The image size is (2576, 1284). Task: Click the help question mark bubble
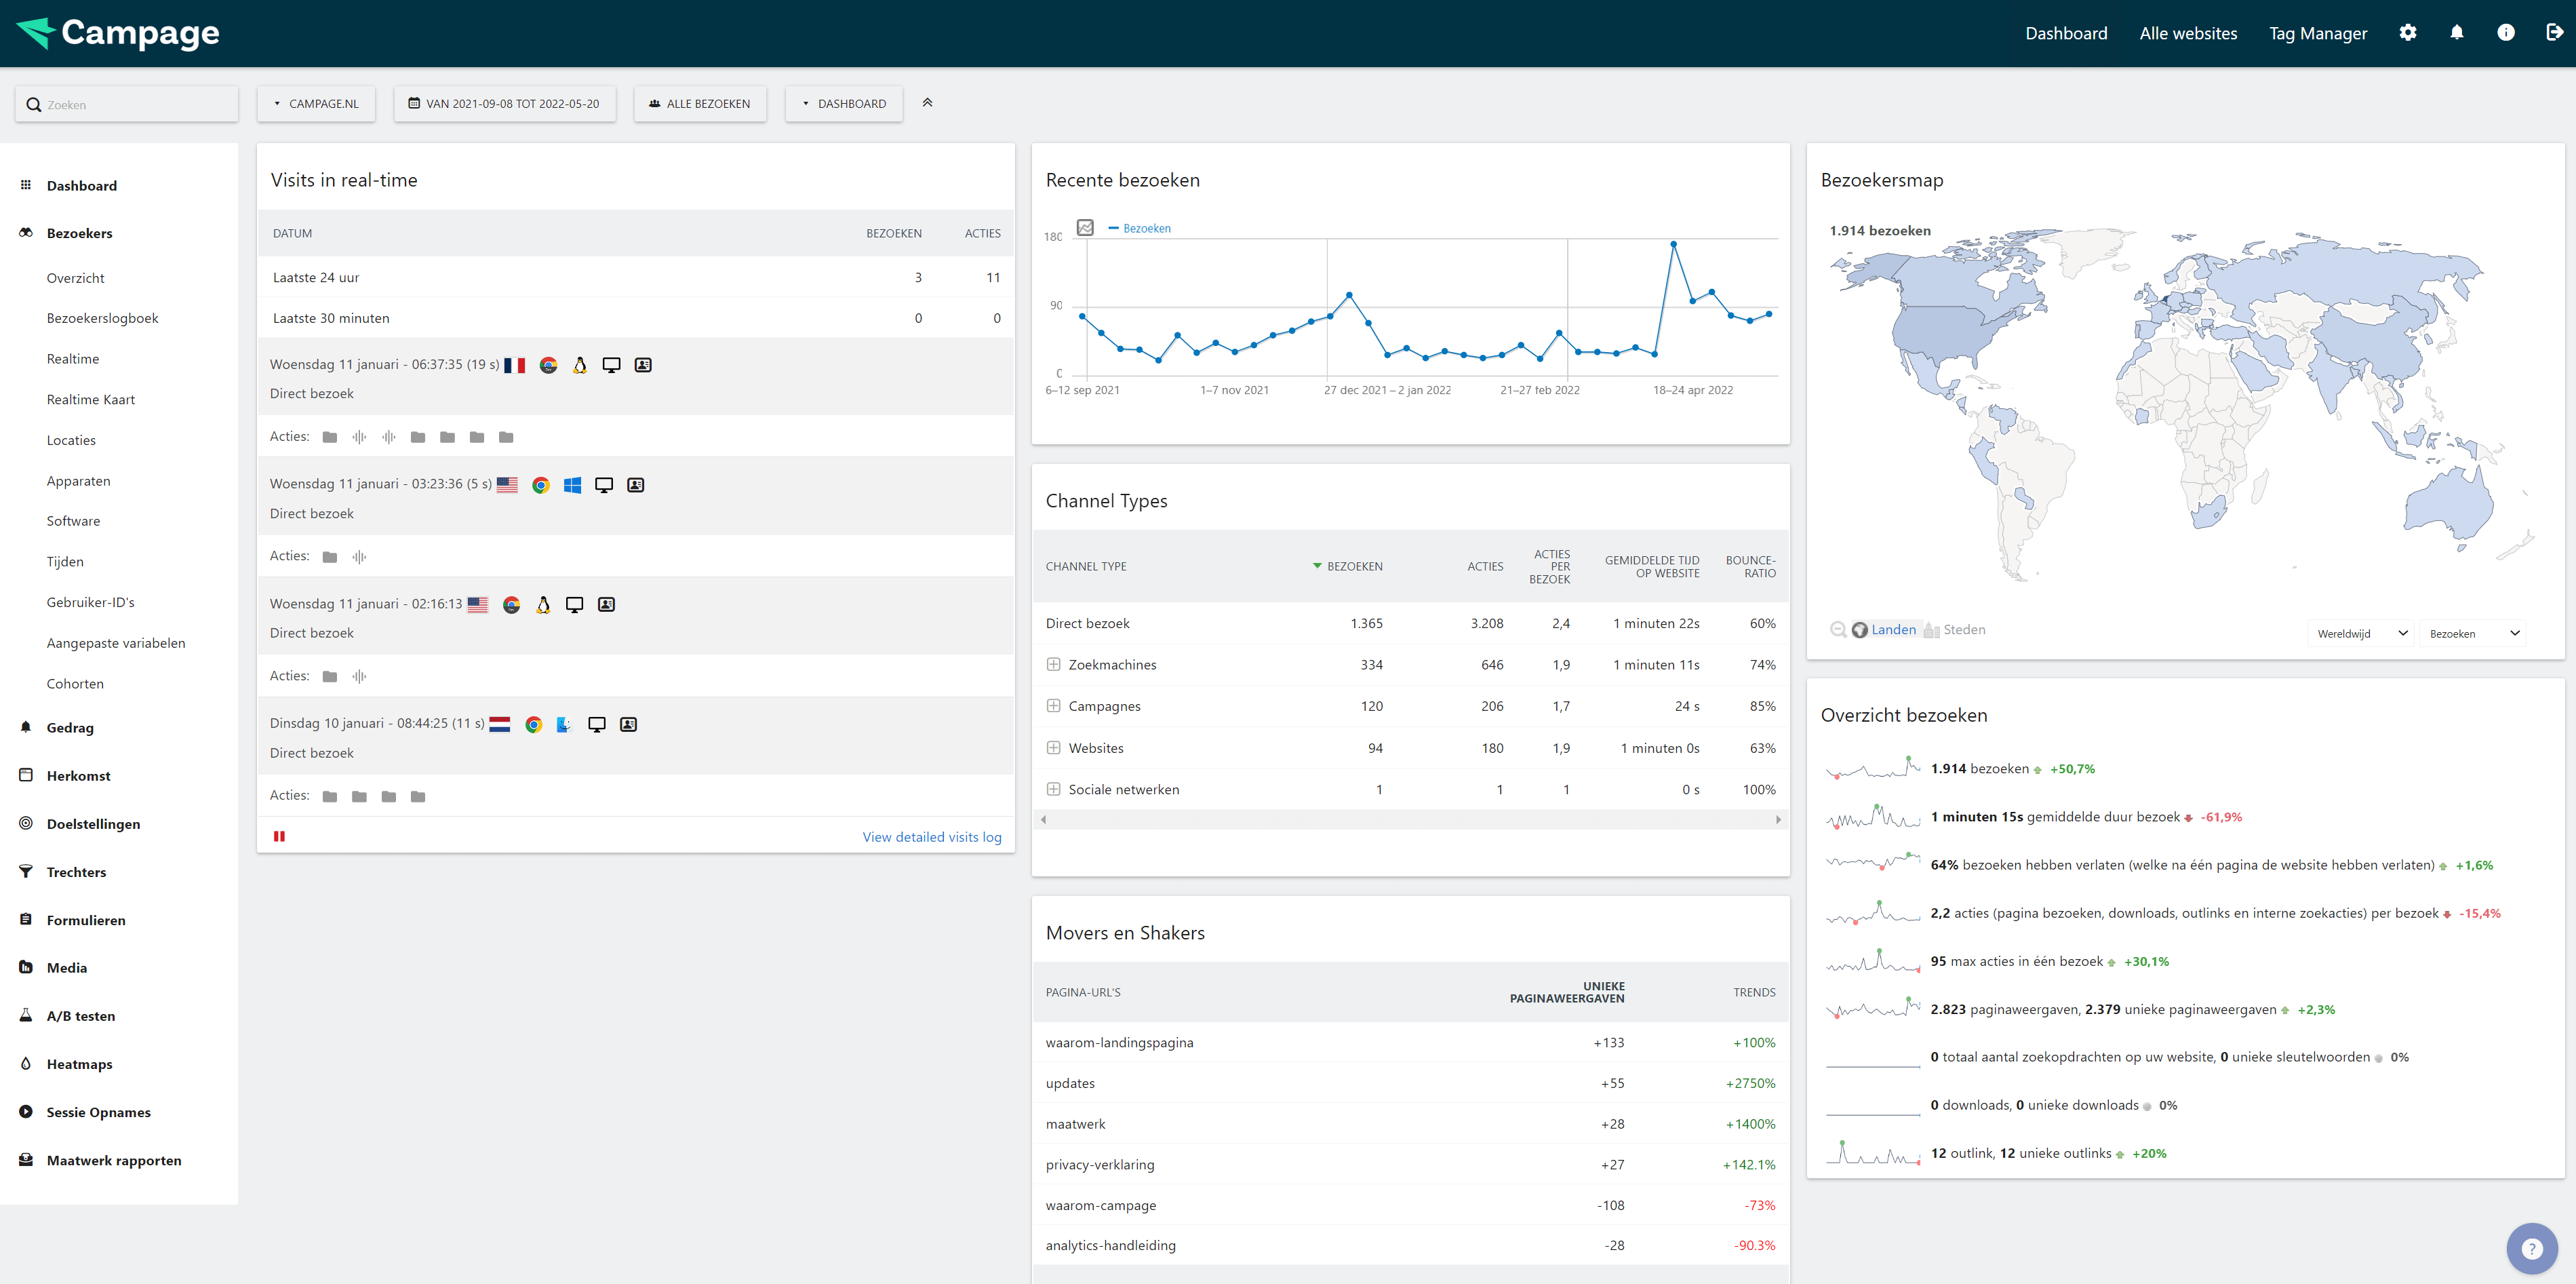(x=2531, y=1247)
